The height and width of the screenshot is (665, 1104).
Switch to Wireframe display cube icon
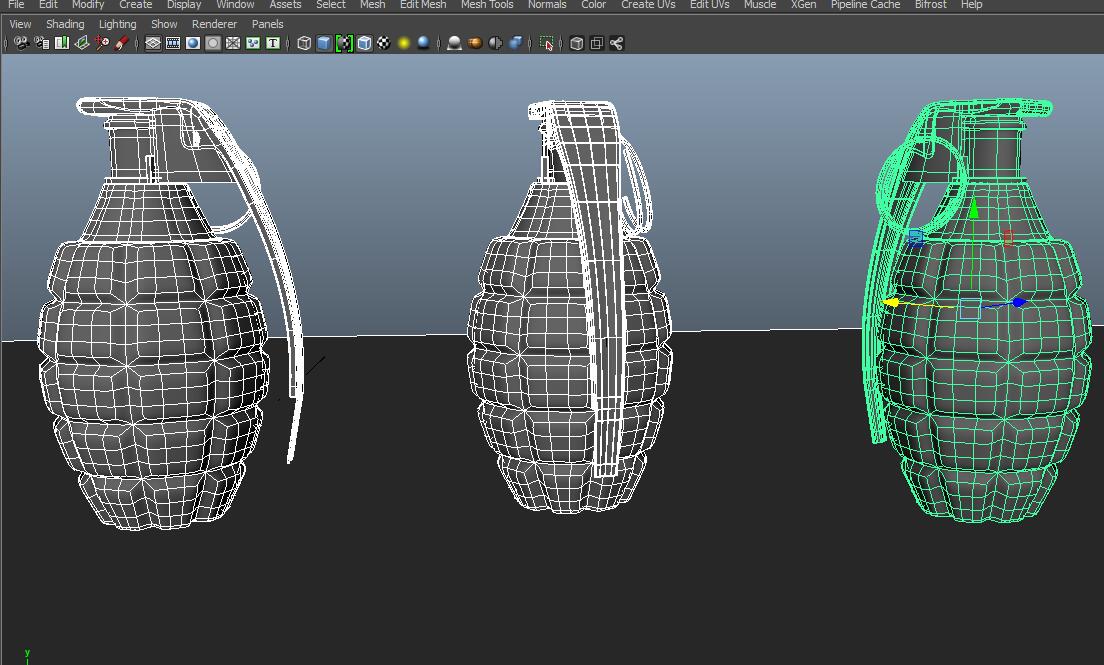click(304, 43)
